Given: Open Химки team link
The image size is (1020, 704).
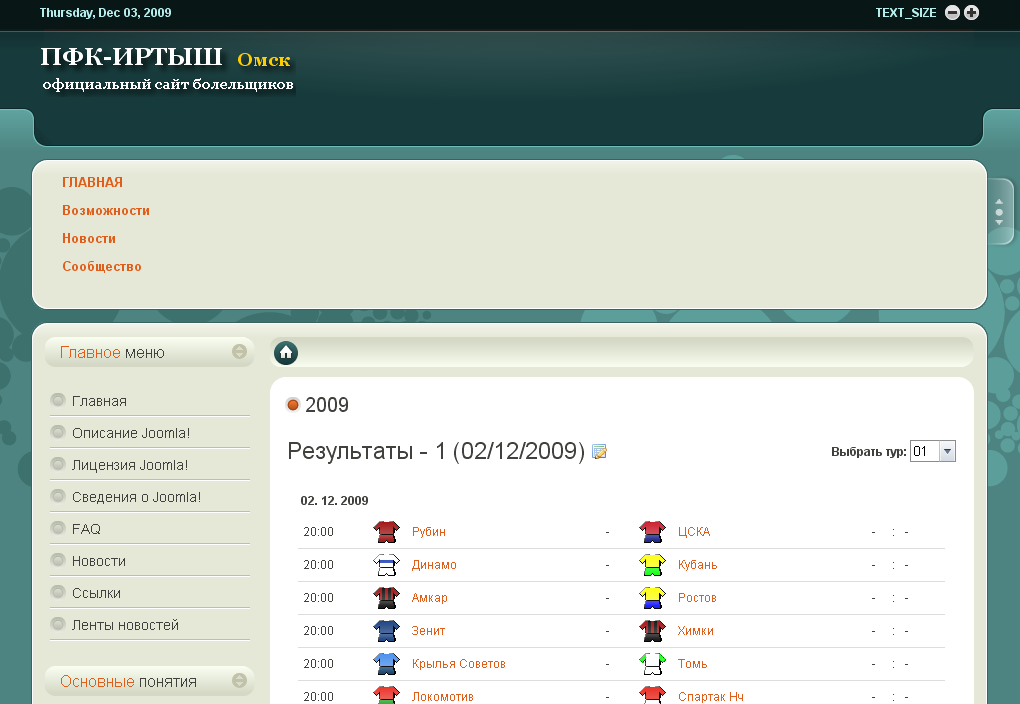Looking at the screenshot, I should click(x=695, y=630).
